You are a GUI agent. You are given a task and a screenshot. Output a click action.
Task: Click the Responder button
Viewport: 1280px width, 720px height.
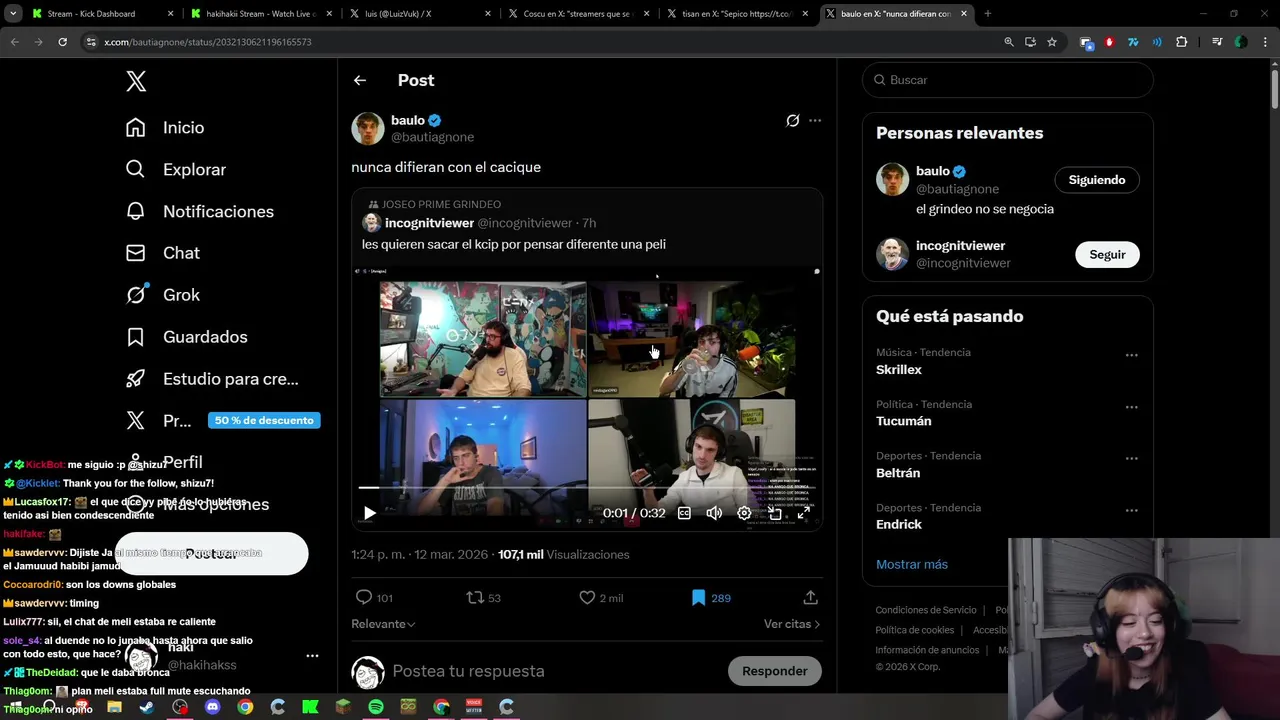pos(775,671)
